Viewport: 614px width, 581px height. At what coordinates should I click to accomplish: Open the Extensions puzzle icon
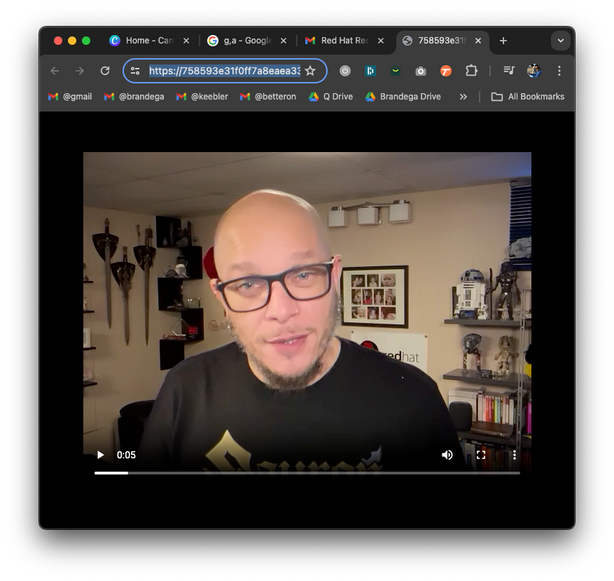tap(471, 71)
